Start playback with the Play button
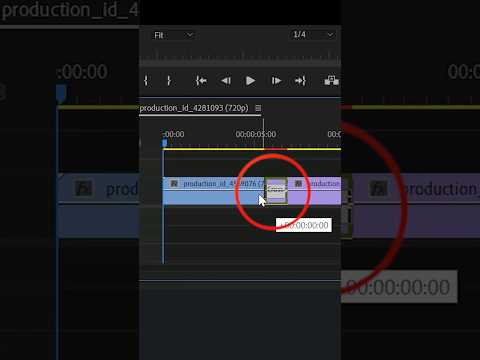The image size is (480, 360). pos(250,81)
